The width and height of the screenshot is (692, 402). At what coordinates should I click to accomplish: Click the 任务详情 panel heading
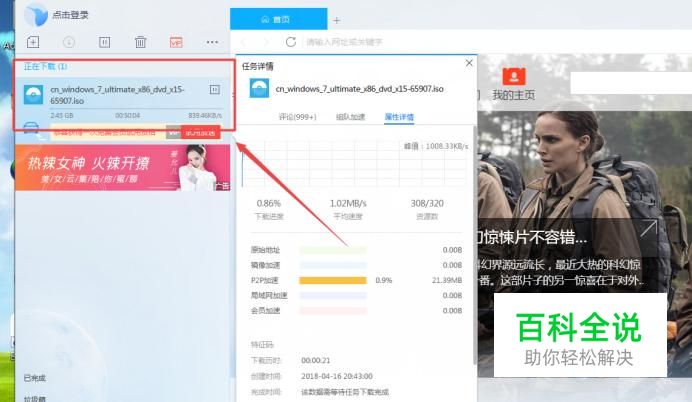(x=258, y=66)
